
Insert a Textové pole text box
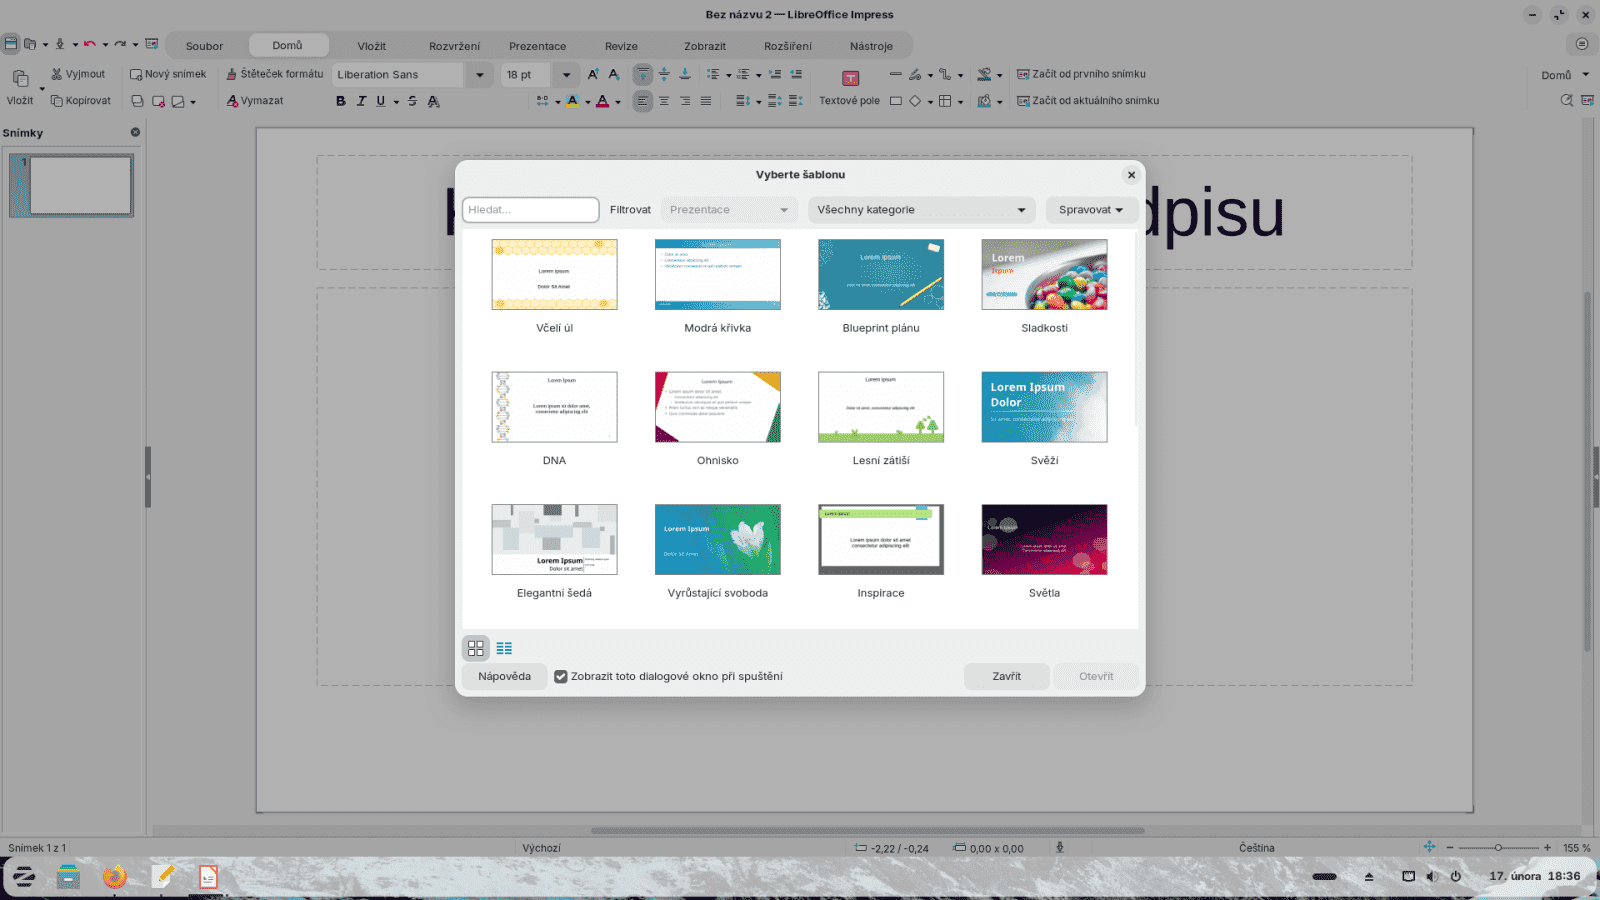point(850,88)
